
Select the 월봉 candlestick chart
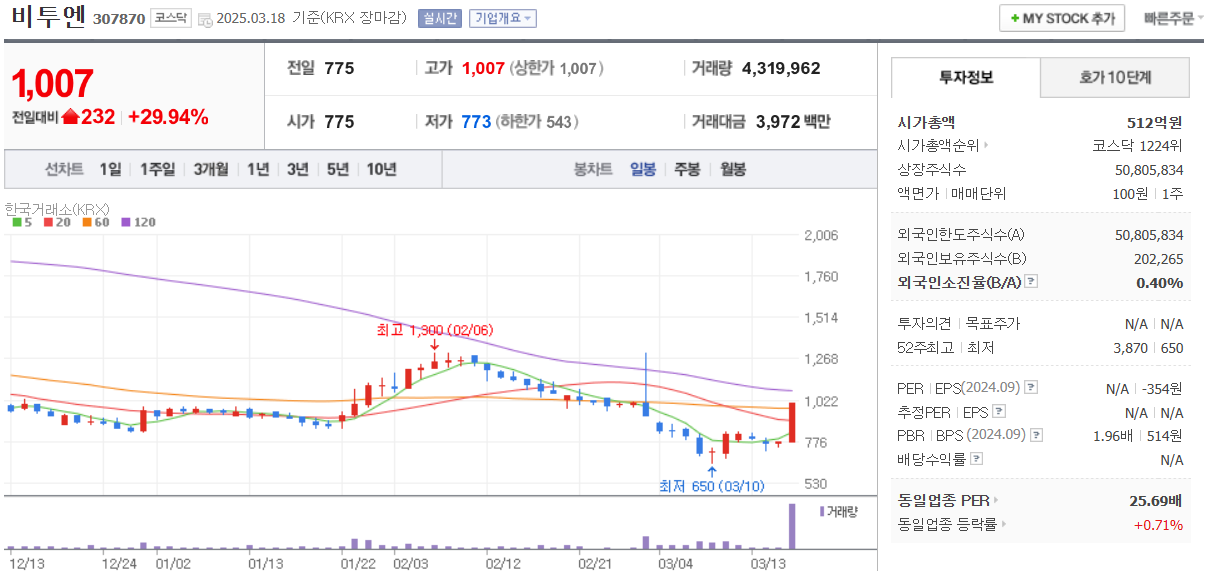click(x=733, y=169)
